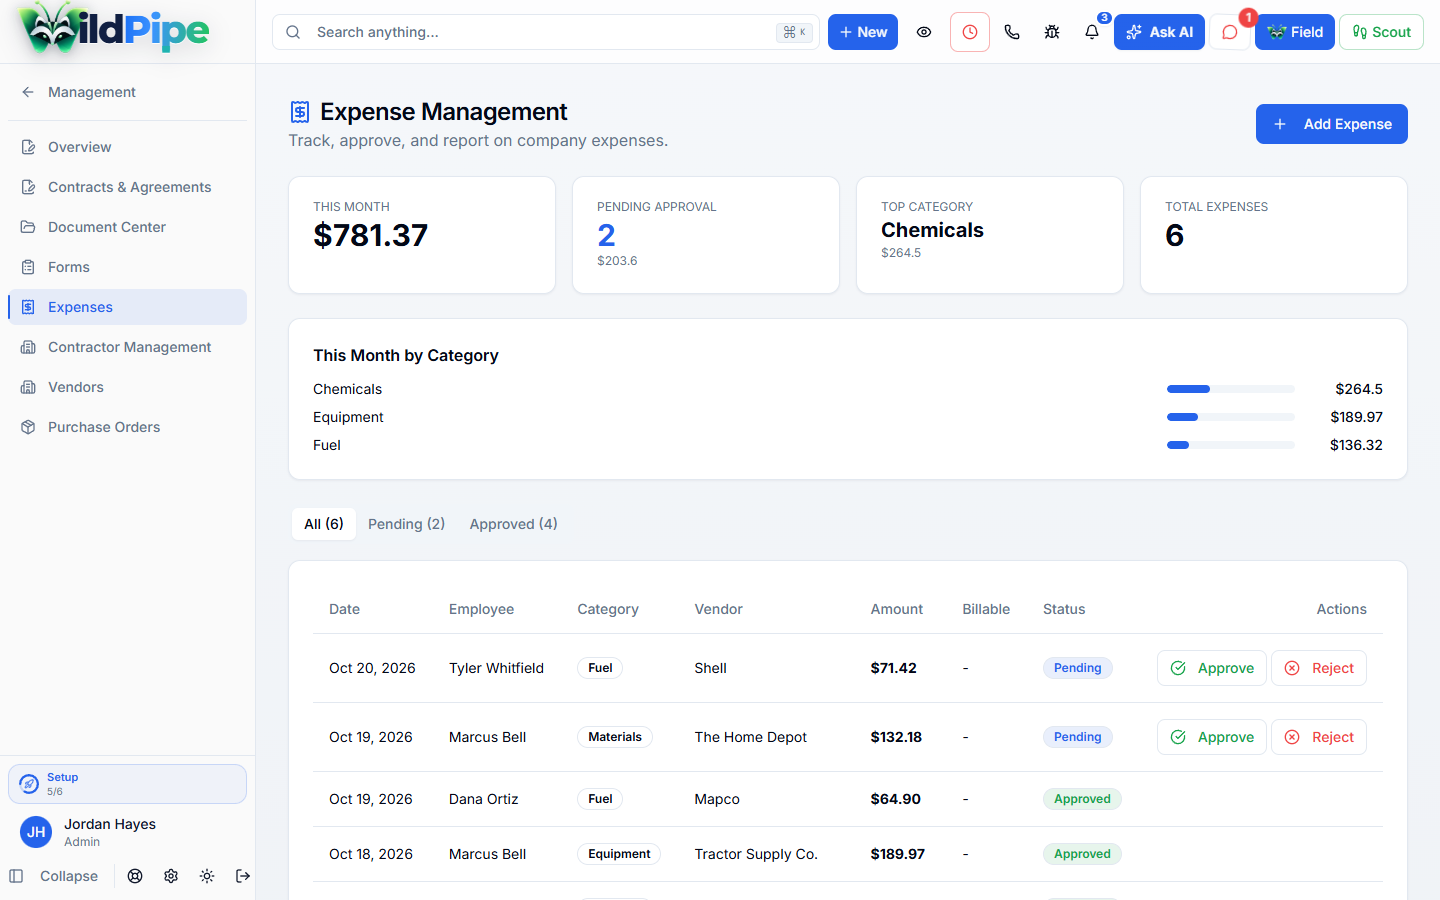Click the phone icon in top bar

click(x=1012, y=32)
